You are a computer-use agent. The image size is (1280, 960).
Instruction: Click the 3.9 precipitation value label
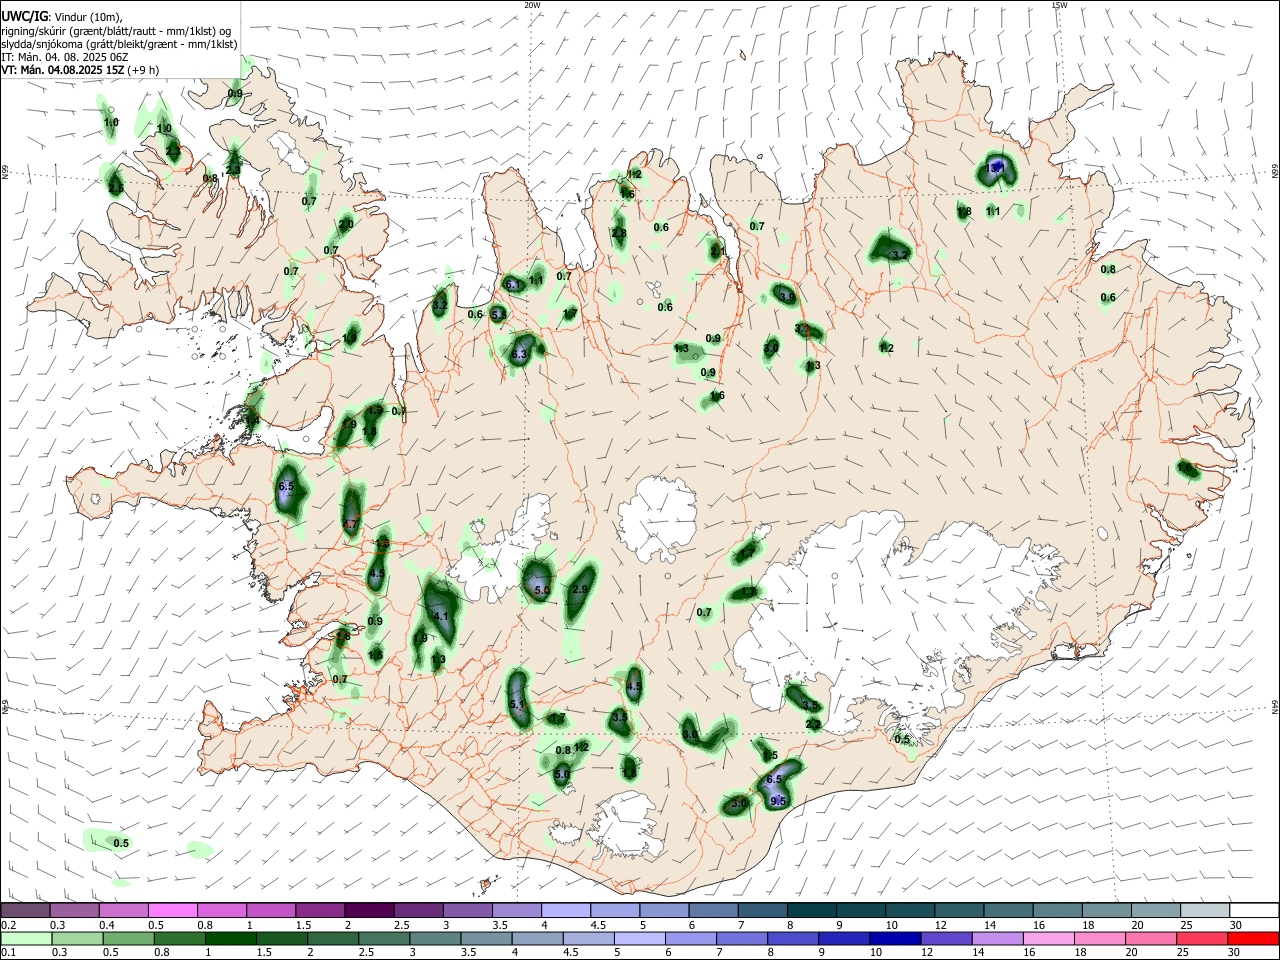pos(787,296)
